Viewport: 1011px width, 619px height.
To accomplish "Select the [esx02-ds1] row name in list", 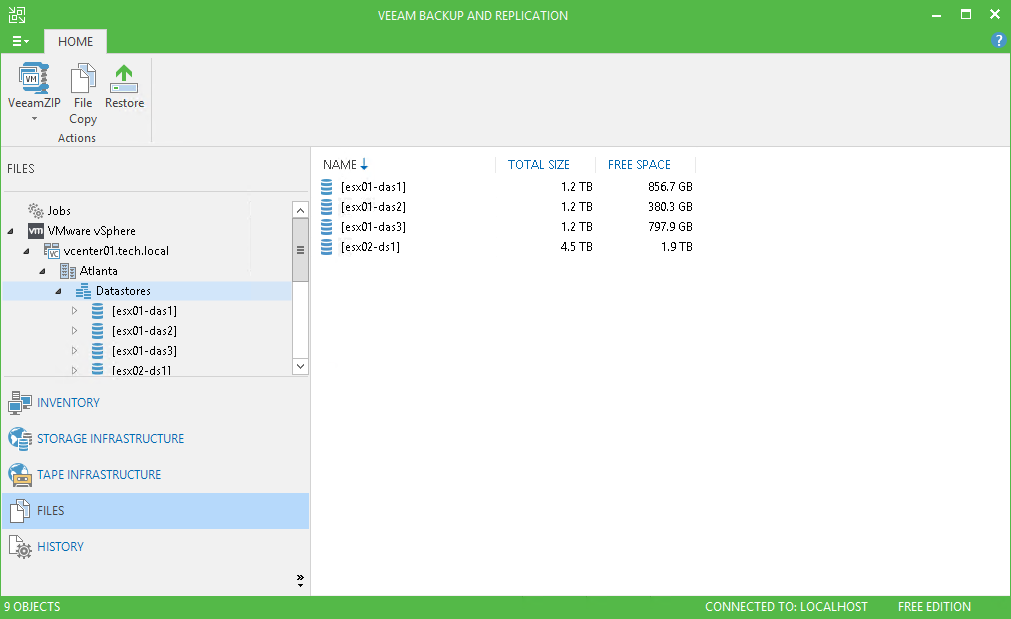I will click(x=370, y=247).
